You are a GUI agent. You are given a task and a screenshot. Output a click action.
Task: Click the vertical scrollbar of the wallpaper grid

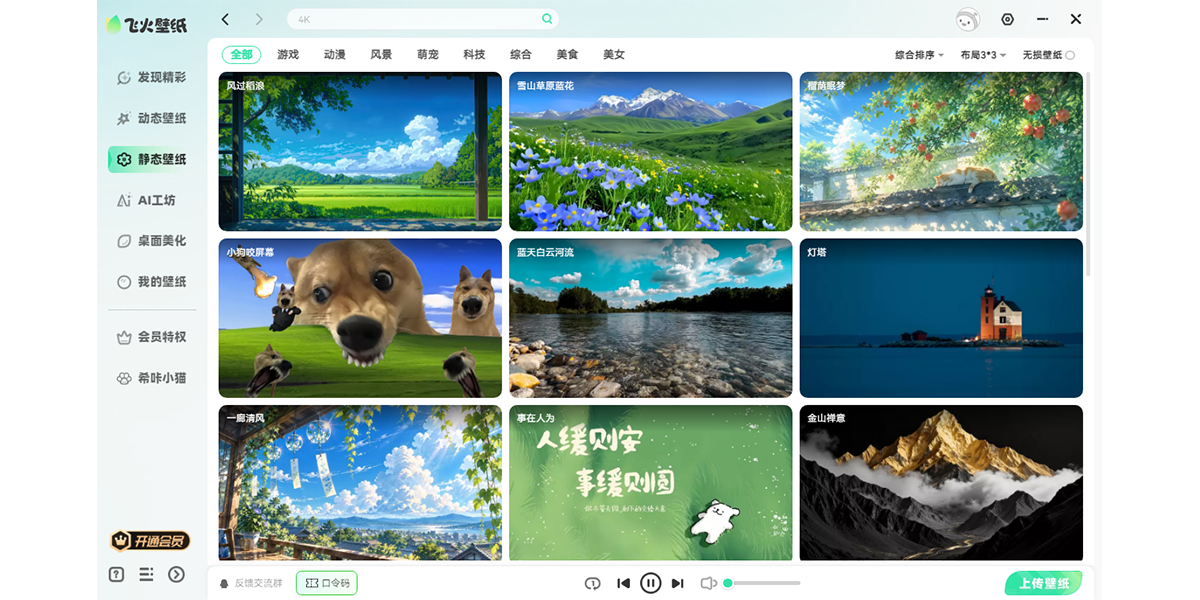click(1088, 175)
